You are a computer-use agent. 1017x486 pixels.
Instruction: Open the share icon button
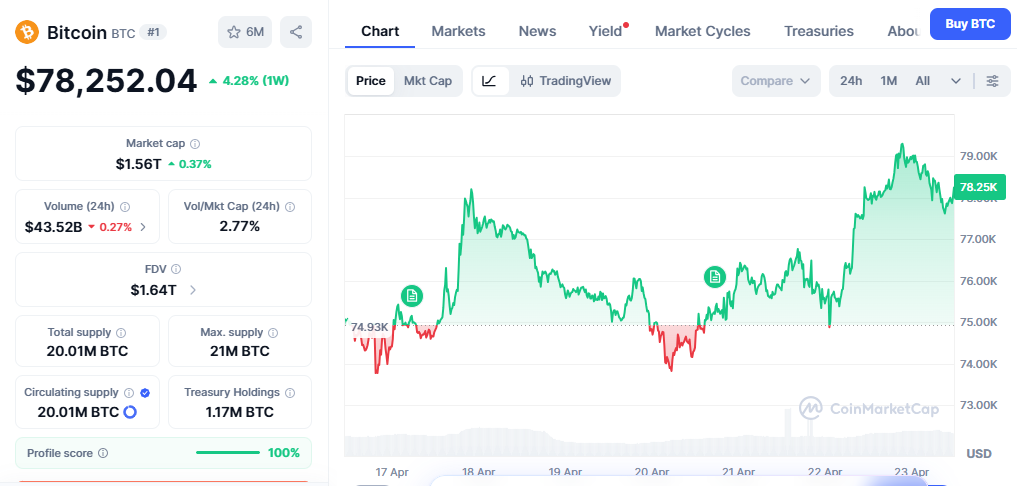click(x=296, y=32)
